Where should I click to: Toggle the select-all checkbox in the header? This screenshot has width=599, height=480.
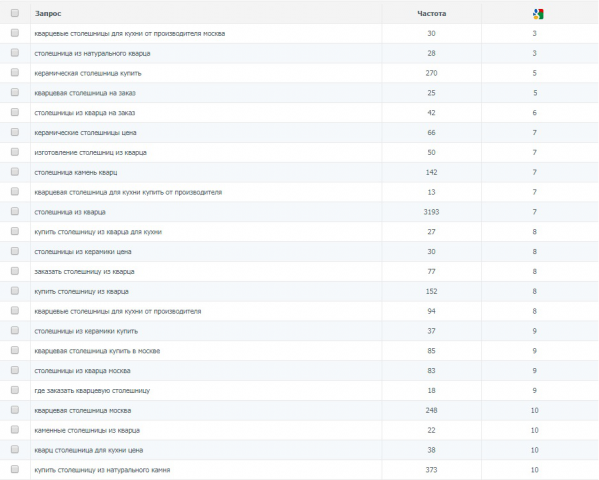[x=15, y=13]
